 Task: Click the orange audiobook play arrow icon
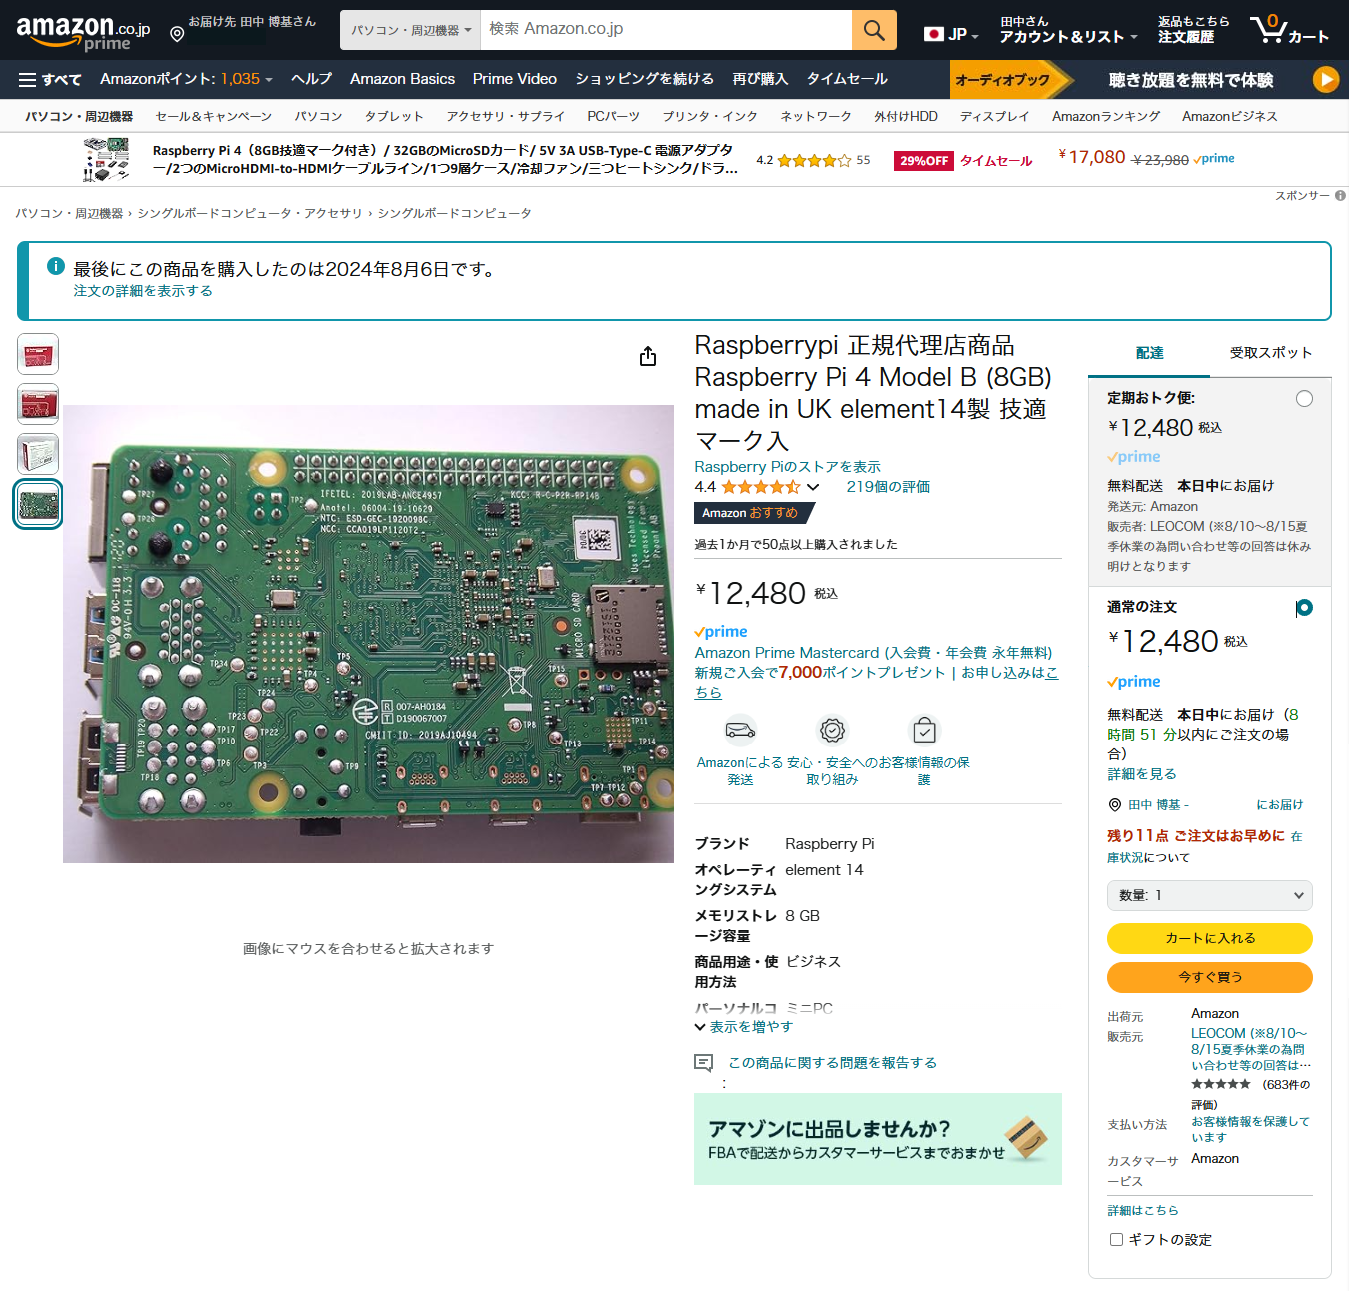click(1325, 80)
